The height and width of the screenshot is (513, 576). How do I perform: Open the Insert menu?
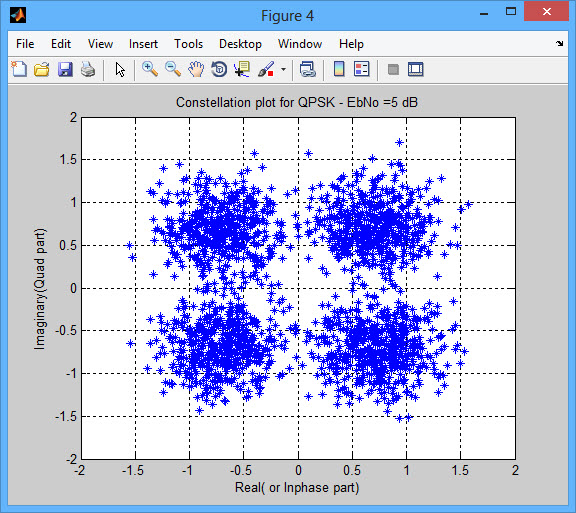click(143, 44)
